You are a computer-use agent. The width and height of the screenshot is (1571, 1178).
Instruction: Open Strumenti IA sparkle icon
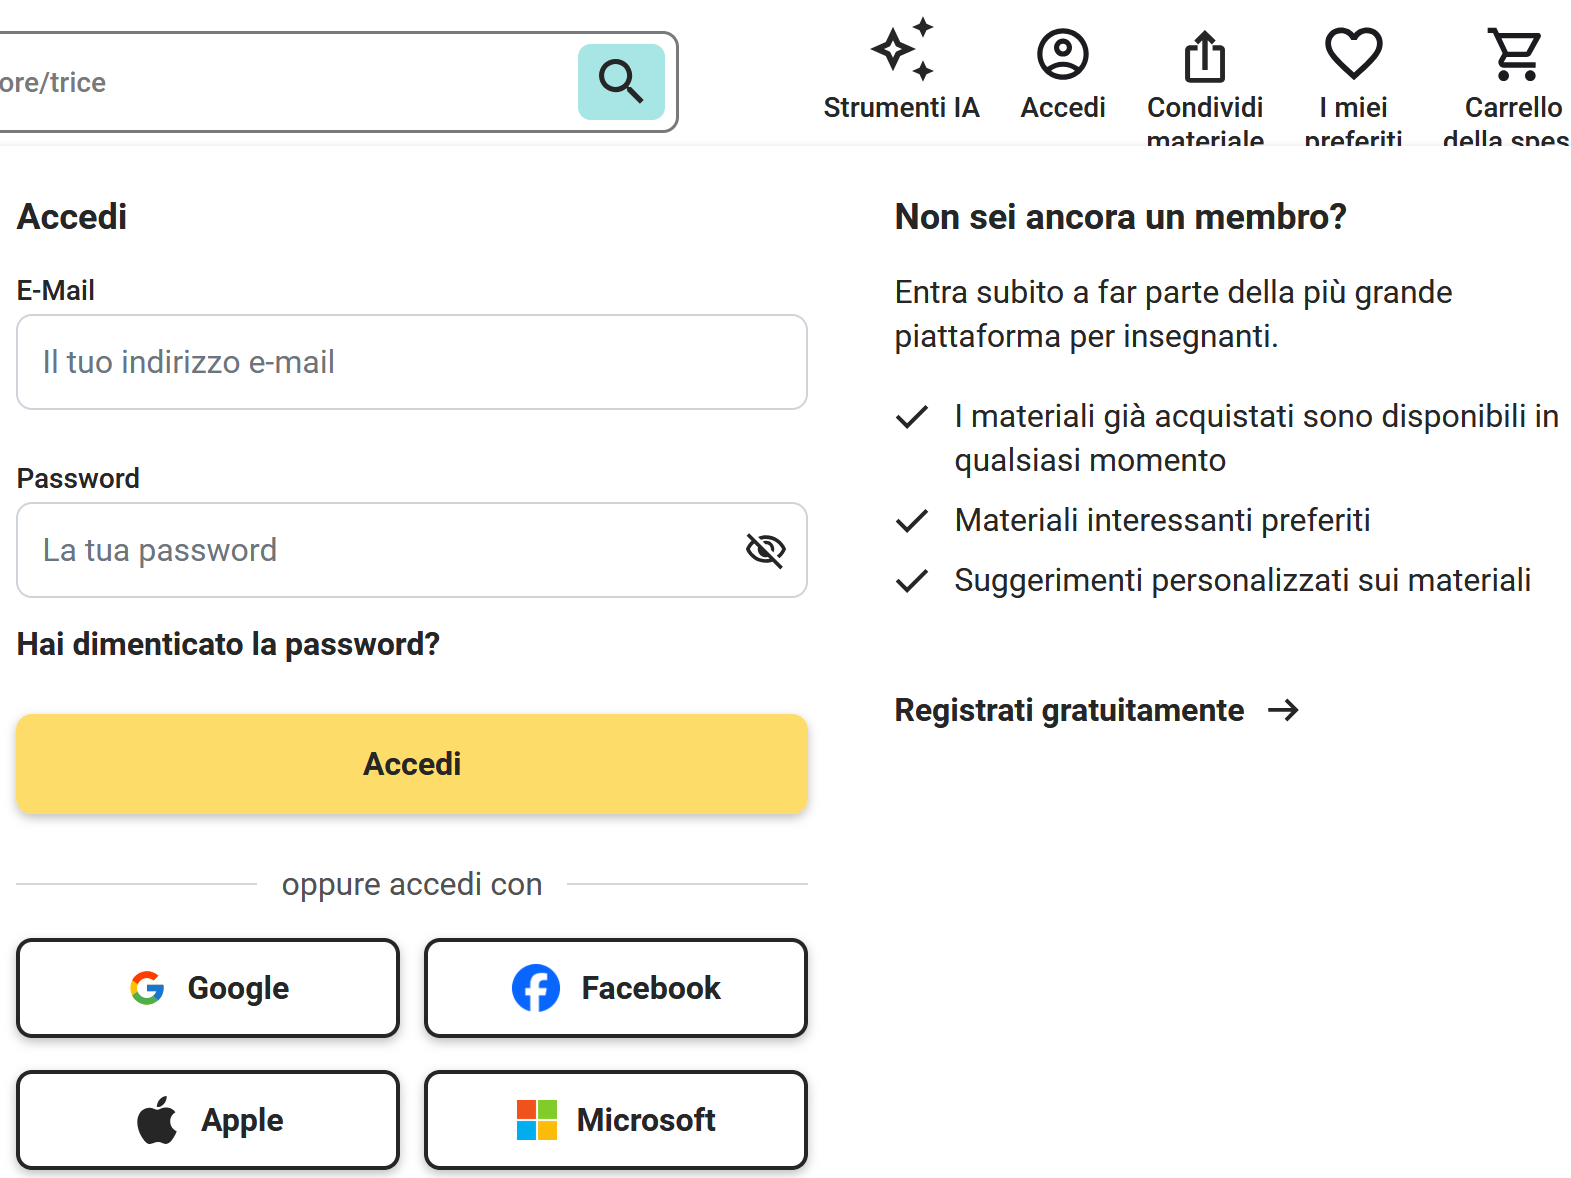coord(902,49)
